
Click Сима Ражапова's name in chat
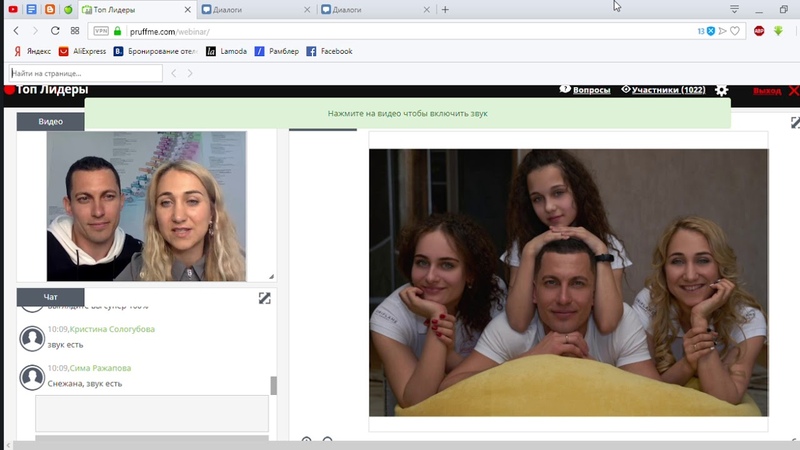(x=100, y=368)
